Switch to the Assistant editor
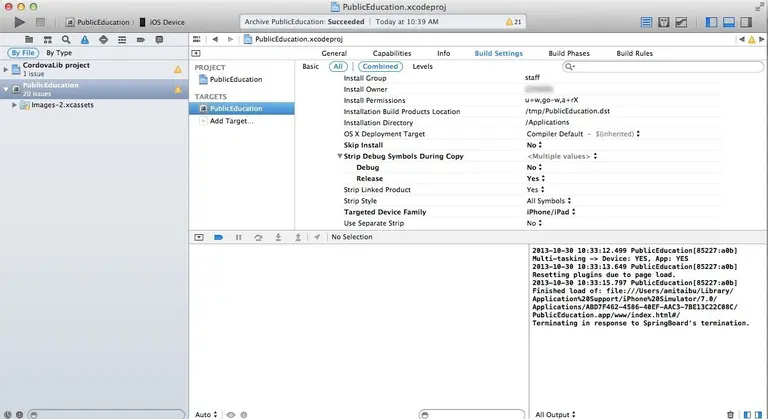Image resolution: width=768 pixels, height=419 pixels. click(664, 22)
